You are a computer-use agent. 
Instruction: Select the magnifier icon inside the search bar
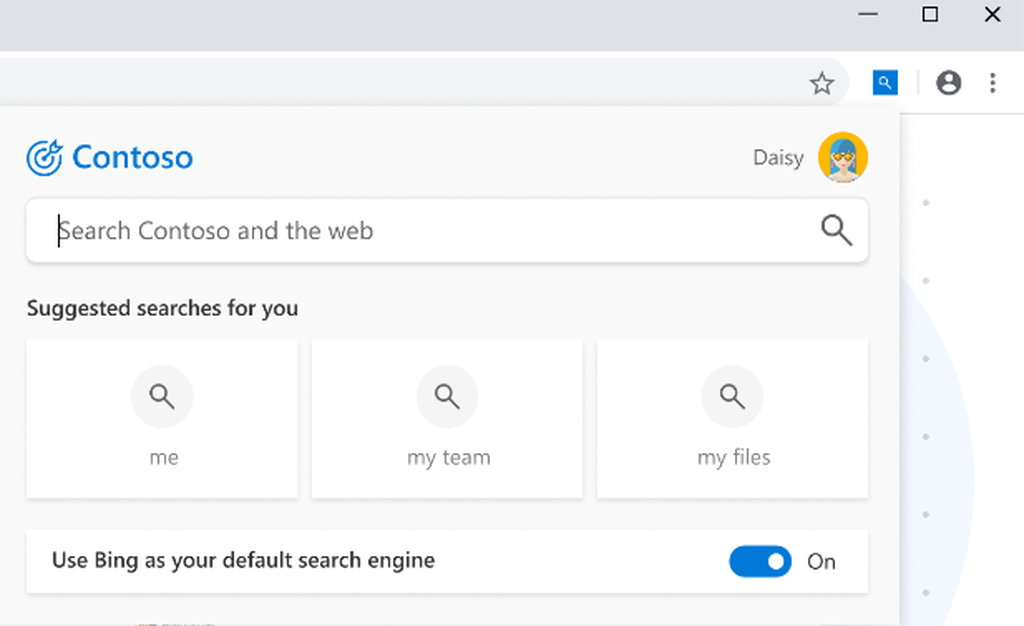(x=836, y=230)
